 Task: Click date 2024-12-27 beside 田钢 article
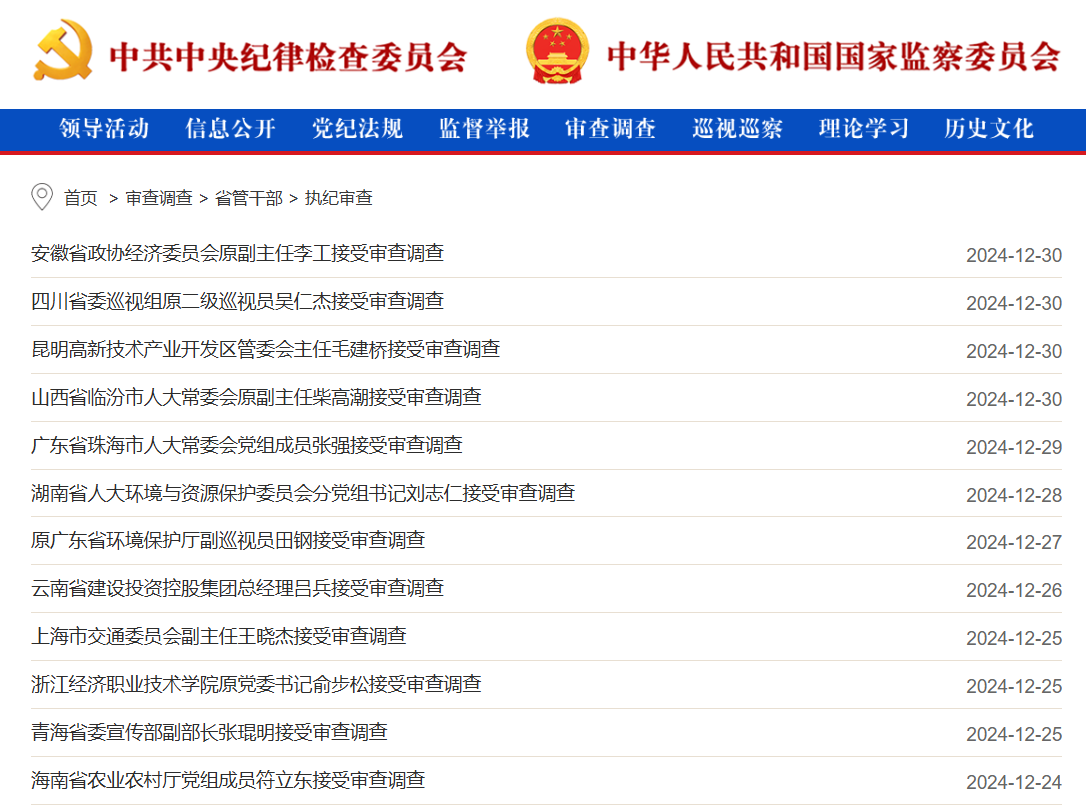point(1014,542)
